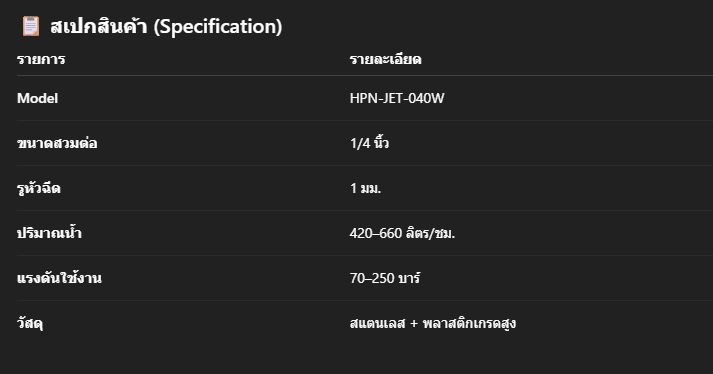Select the ปริมาณน้ำ row label

pyautogui.click(x=49, y=233)
